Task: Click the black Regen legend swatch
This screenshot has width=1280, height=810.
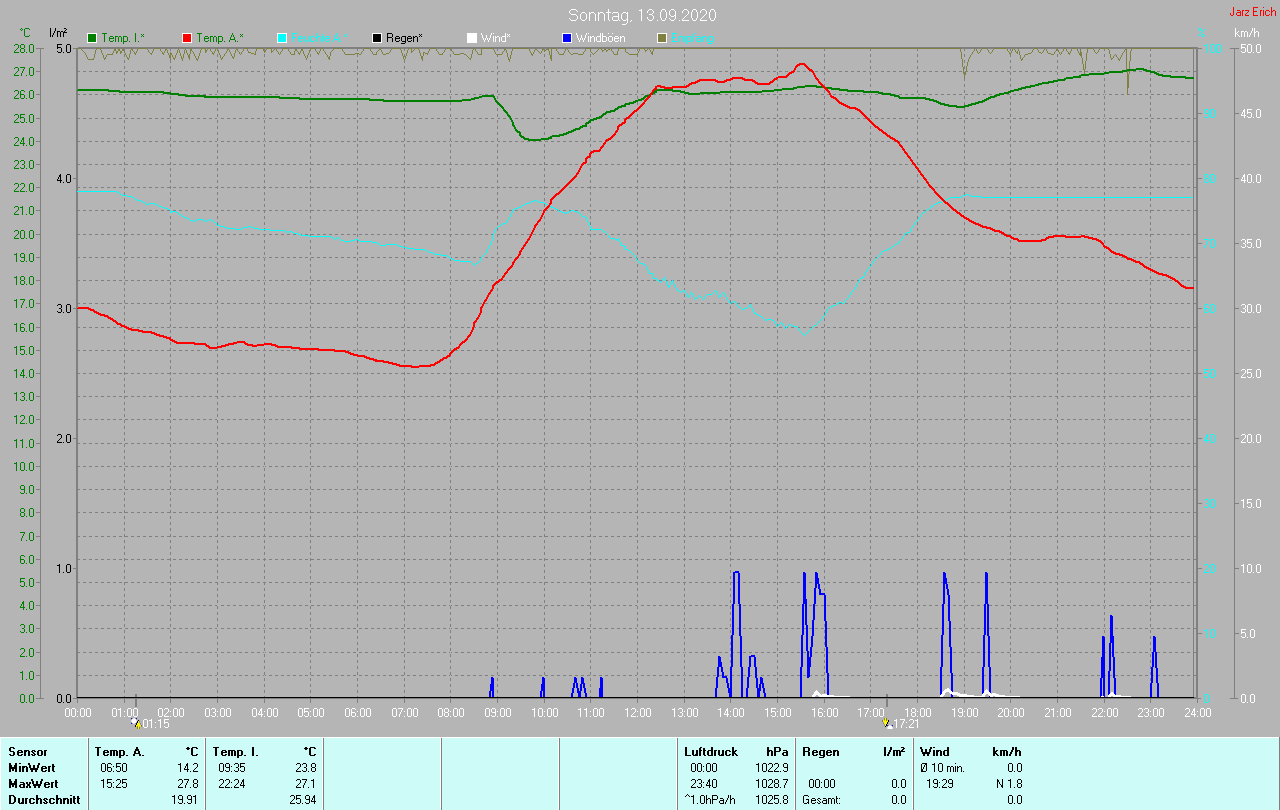Action: 377,38
